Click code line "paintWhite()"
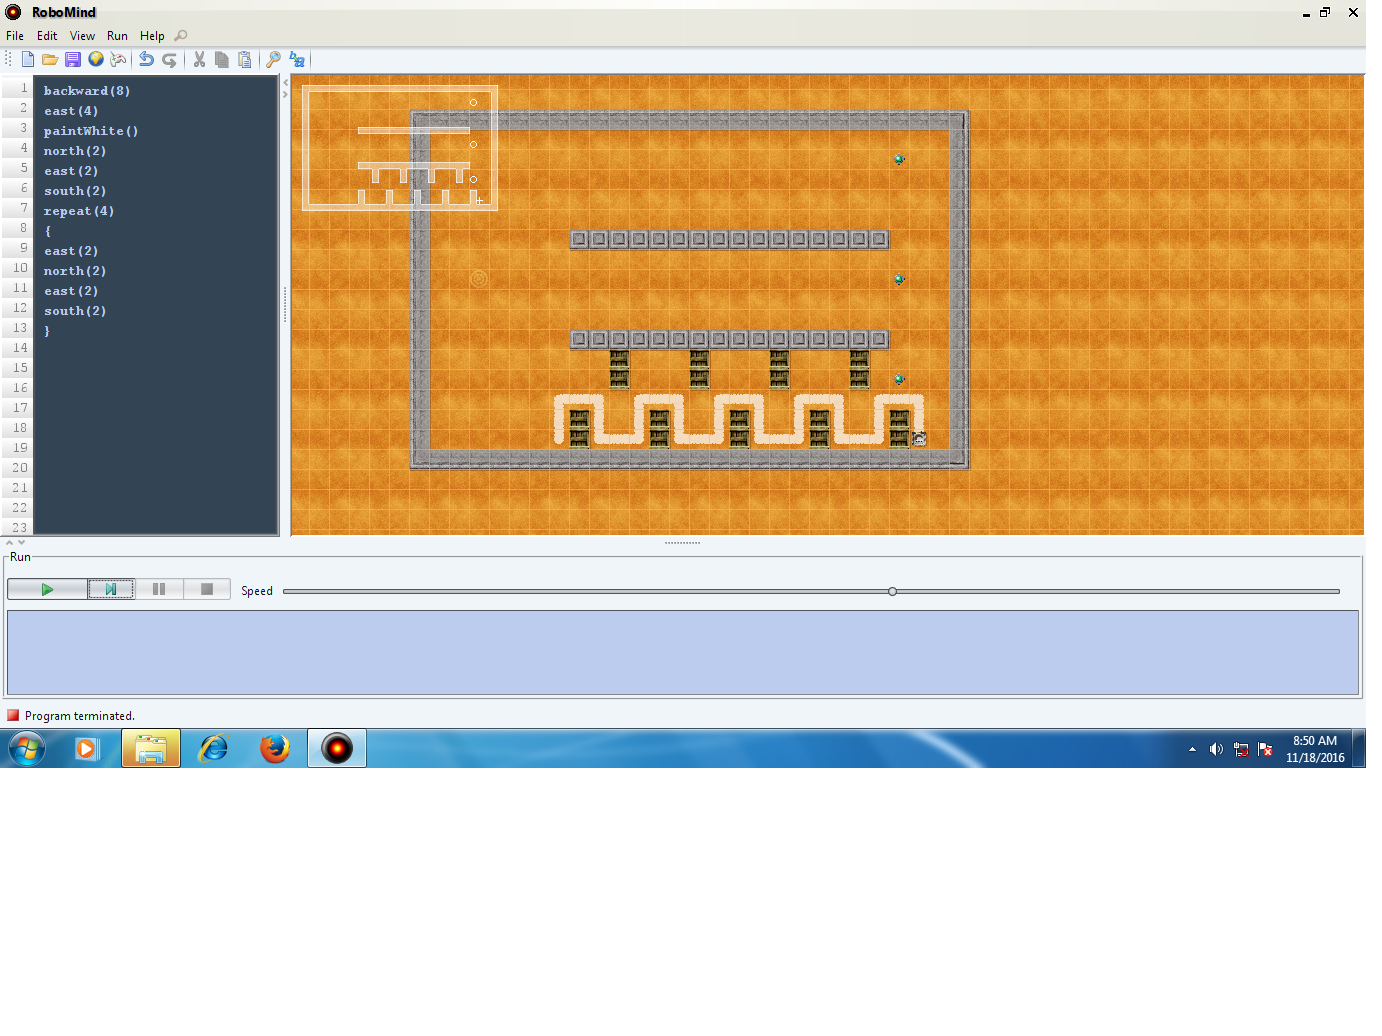This screenshot has width=1382, height=1036. point(91,131)
